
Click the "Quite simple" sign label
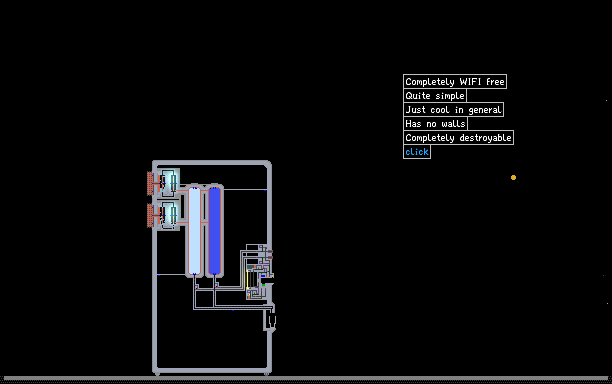tap(435, 96)
